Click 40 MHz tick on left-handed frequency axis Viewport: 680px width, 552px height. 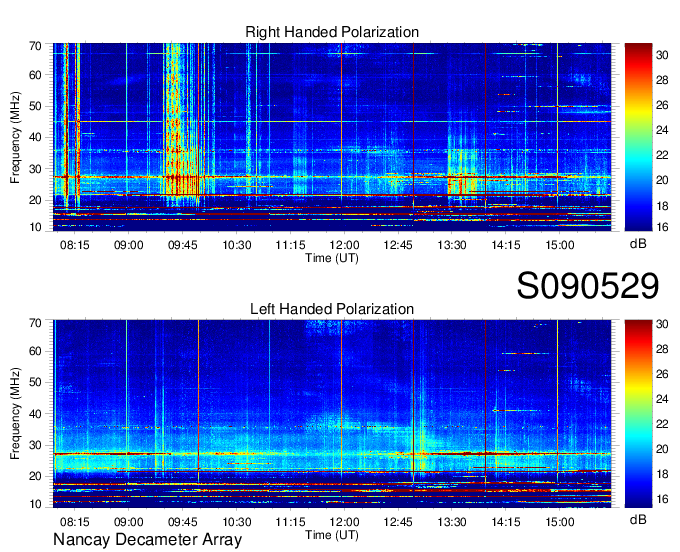(35, 414)
